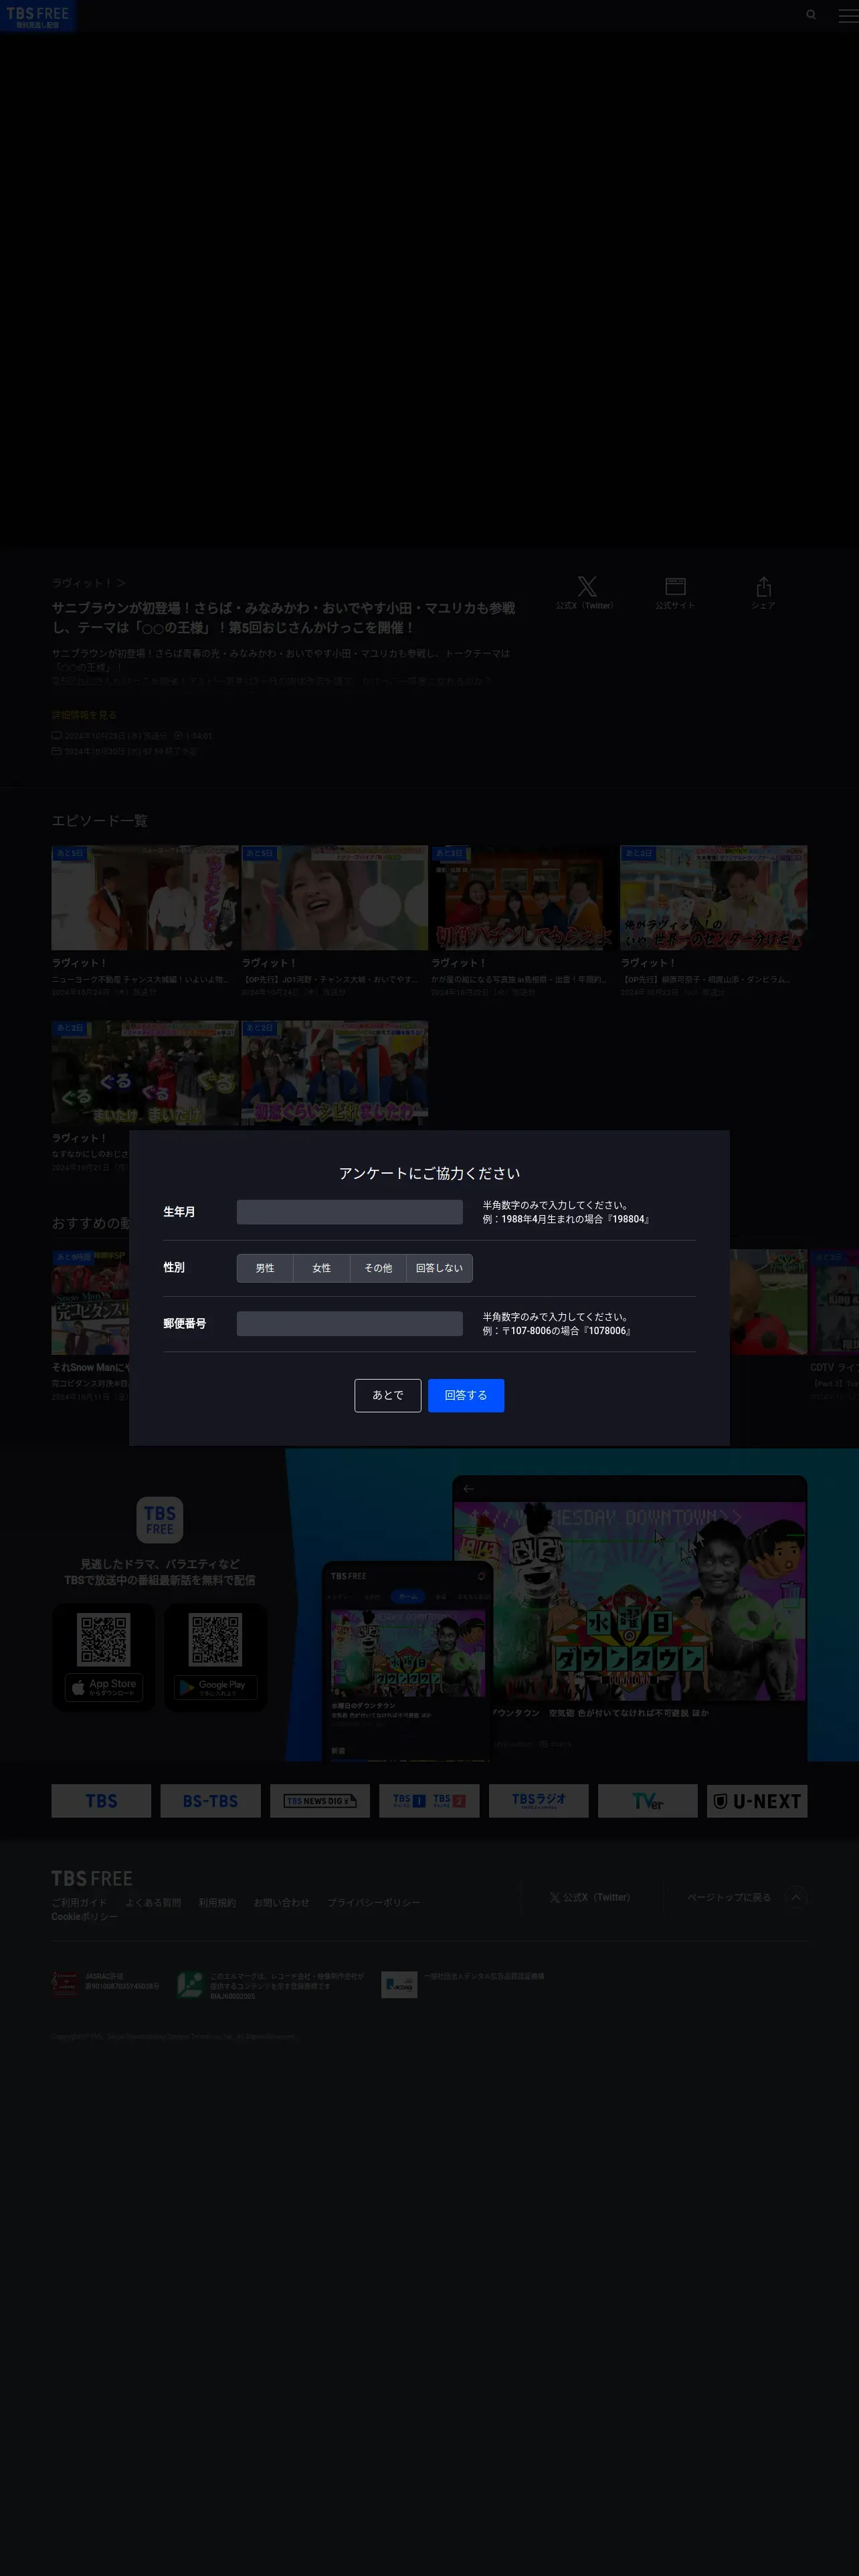Expand 詳細情報を見る details link
The width and height of the screenshot is (859, 2576).
click(x=84, y=715)
